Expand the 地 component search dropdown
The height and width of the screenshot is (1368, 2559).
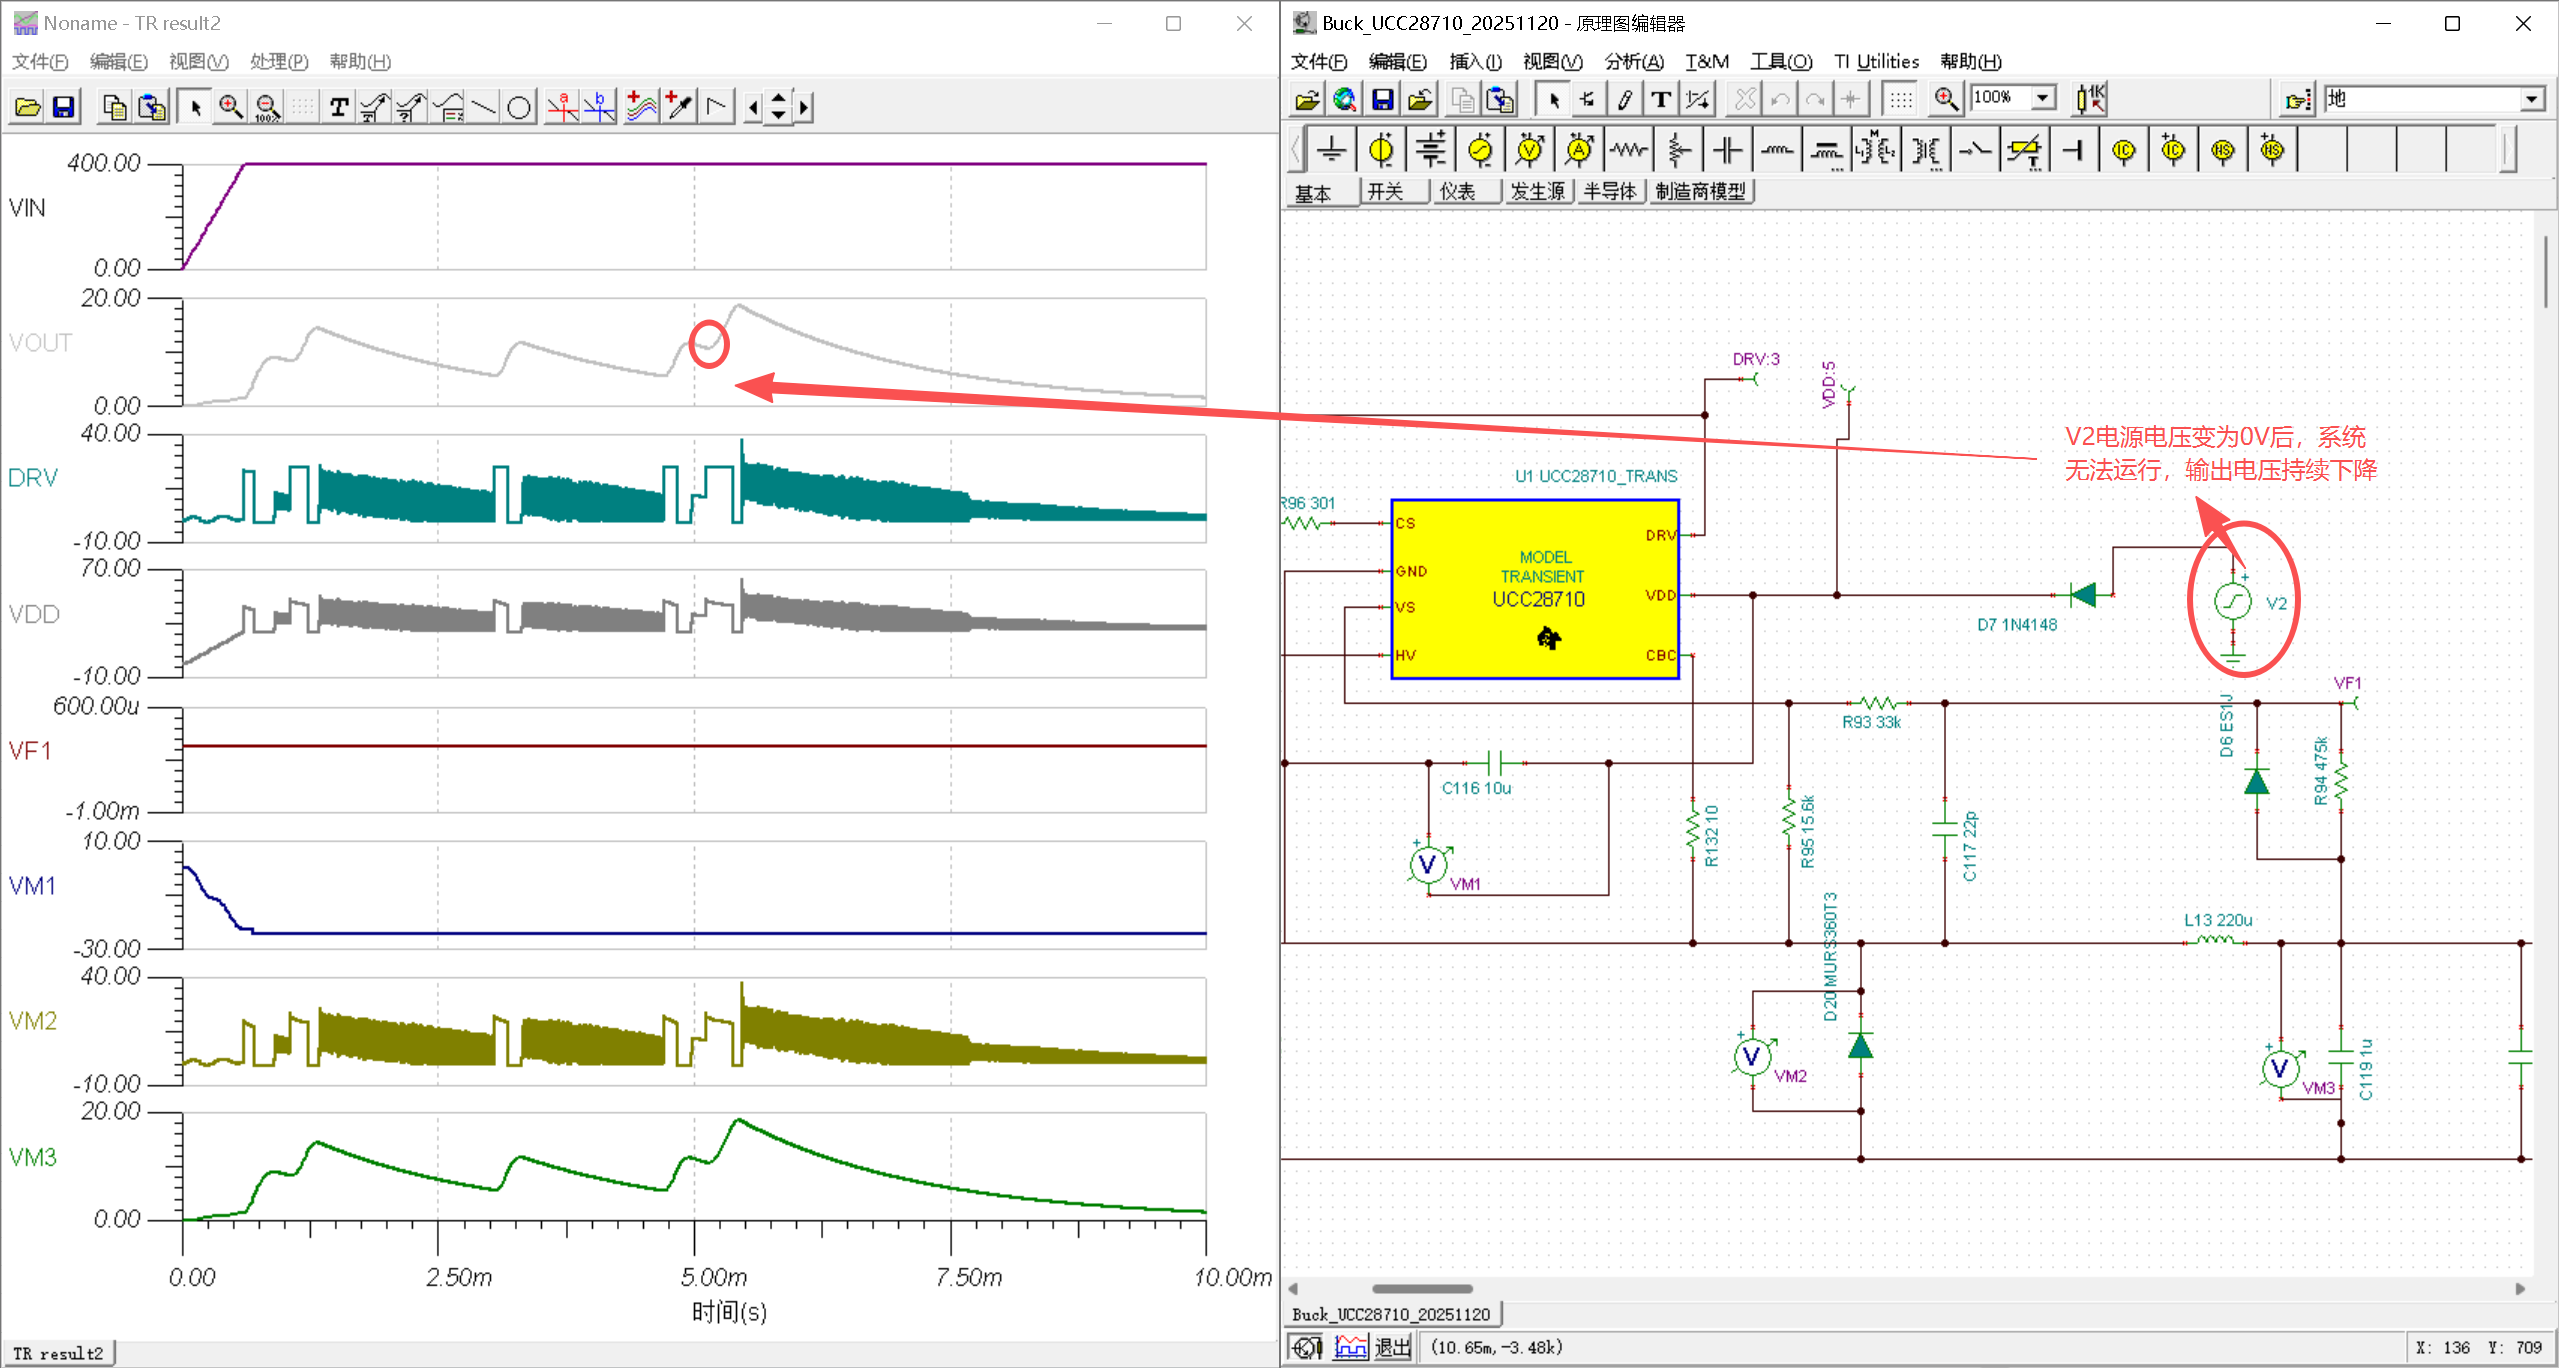pyautogui.click(x=2531, y=99)
